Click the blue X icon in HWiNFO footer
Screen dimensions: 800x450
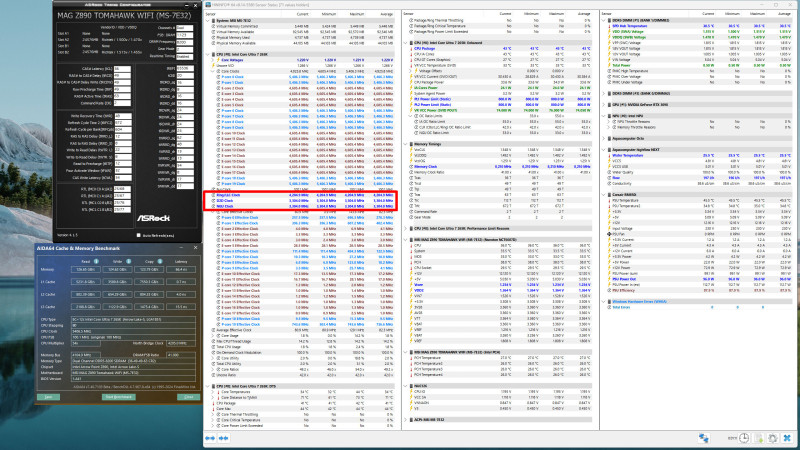point(787,438)
